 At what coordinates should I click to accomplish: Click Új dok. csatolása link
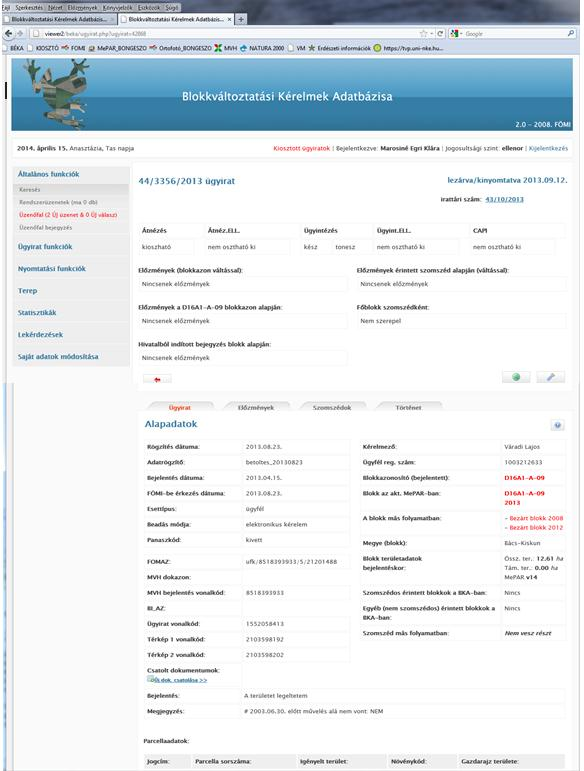[x=180, y=680]
